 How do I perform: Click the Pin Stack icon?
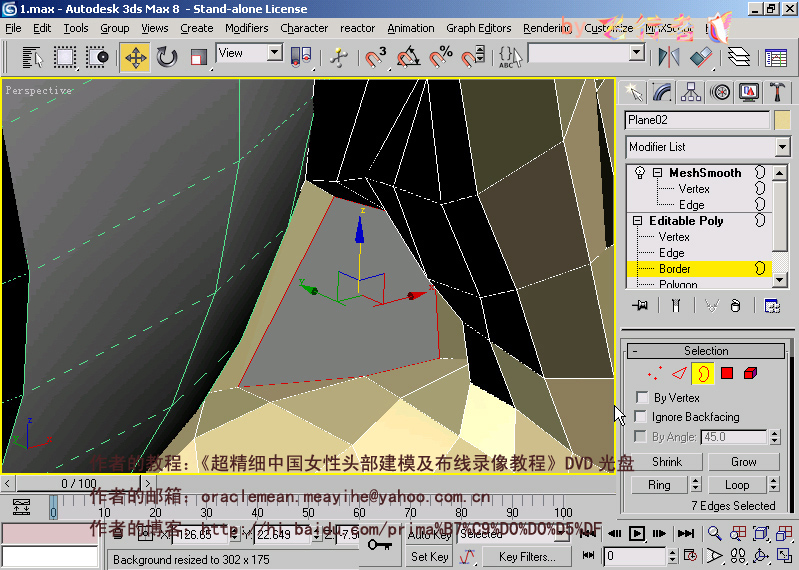640,306
